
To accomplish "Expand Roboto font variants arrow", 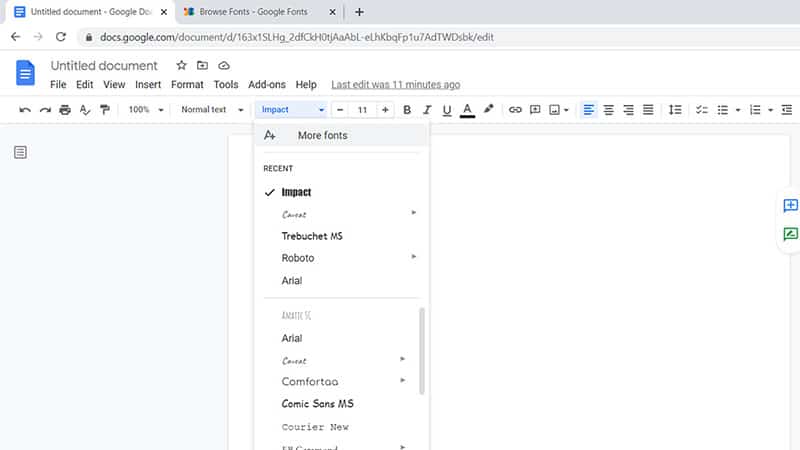I will click(x=414, y=257).
